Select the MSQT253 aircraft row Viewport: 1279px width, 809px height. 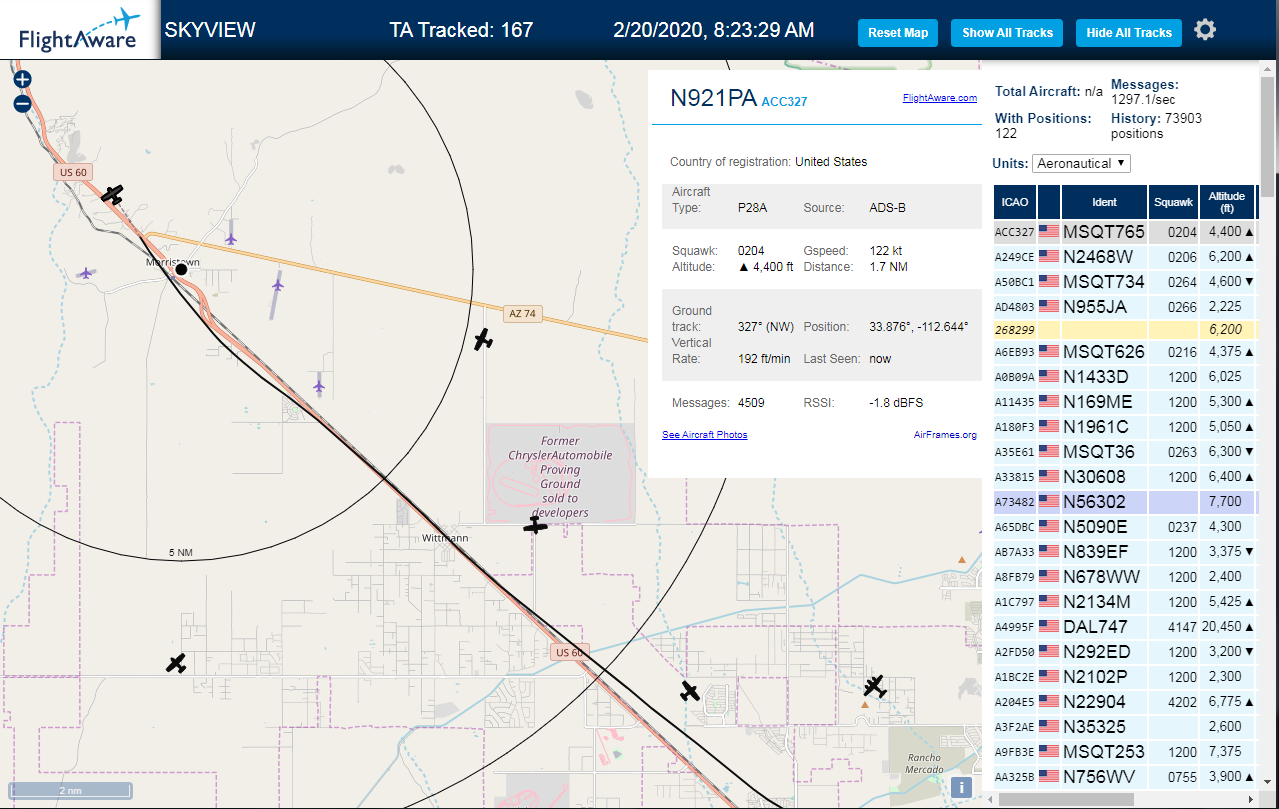[x=1125, y=752]
